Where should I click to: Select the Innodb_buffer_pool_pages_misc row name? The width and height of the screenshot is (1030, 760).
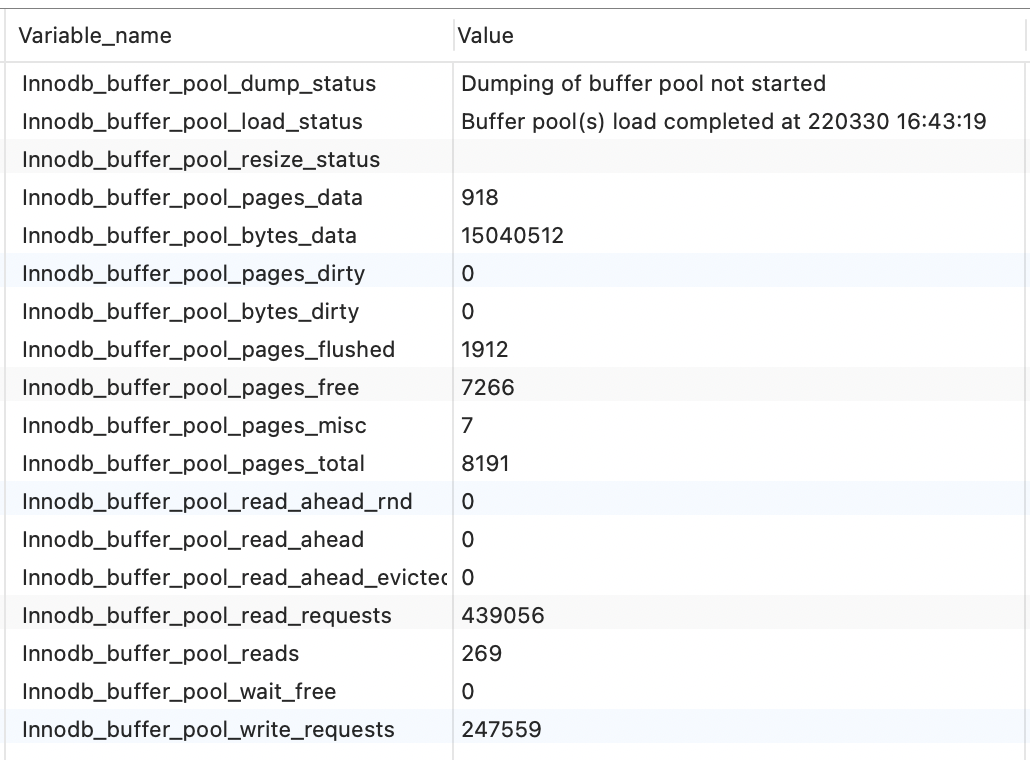click(194, 426)
